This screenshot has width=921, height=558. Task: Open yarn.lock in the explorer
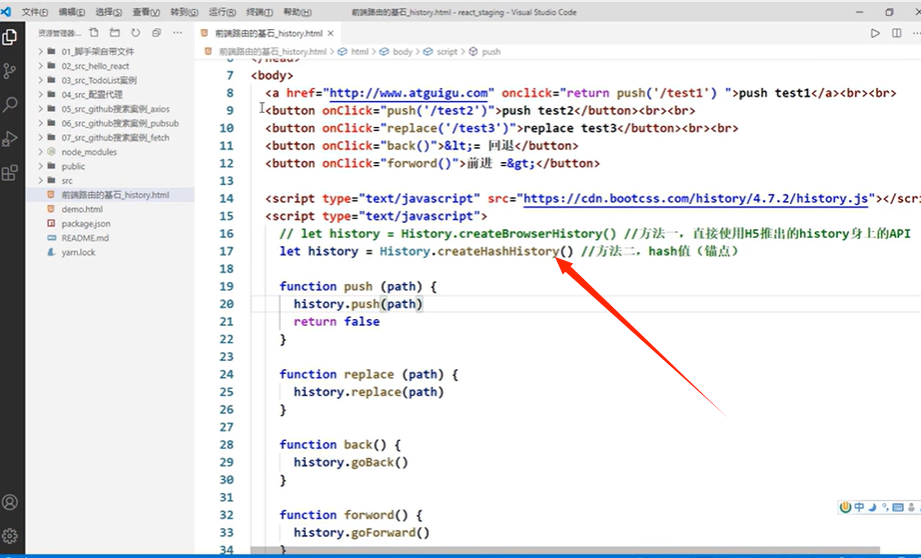click(x=78, y=253)
